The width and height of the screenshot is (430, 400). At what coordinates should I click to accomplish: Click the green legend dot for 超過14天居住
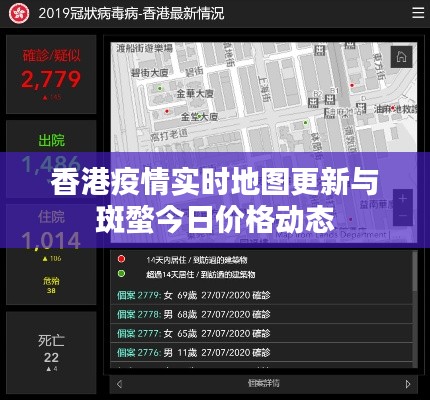121,274
